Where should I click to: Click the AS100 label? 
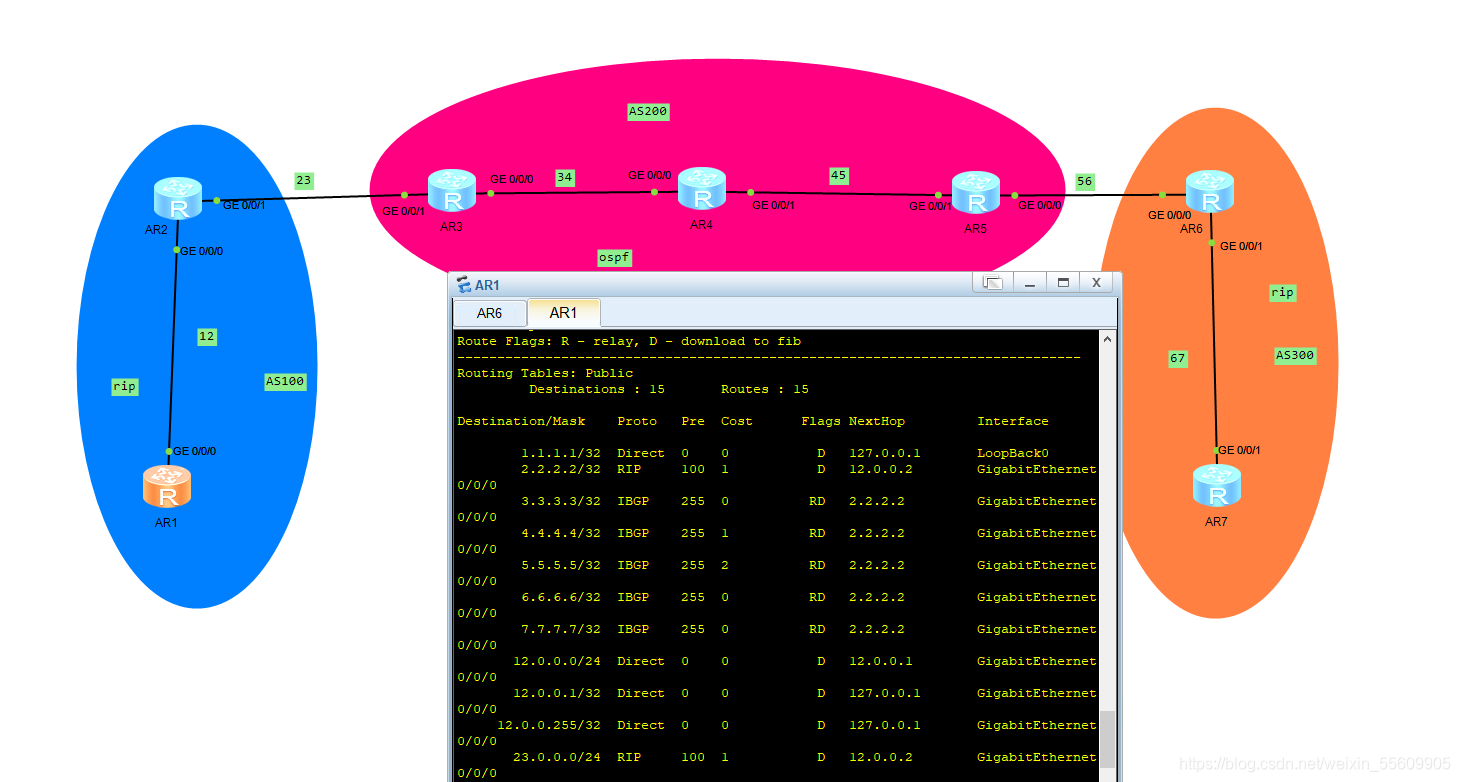click(285, 381)
